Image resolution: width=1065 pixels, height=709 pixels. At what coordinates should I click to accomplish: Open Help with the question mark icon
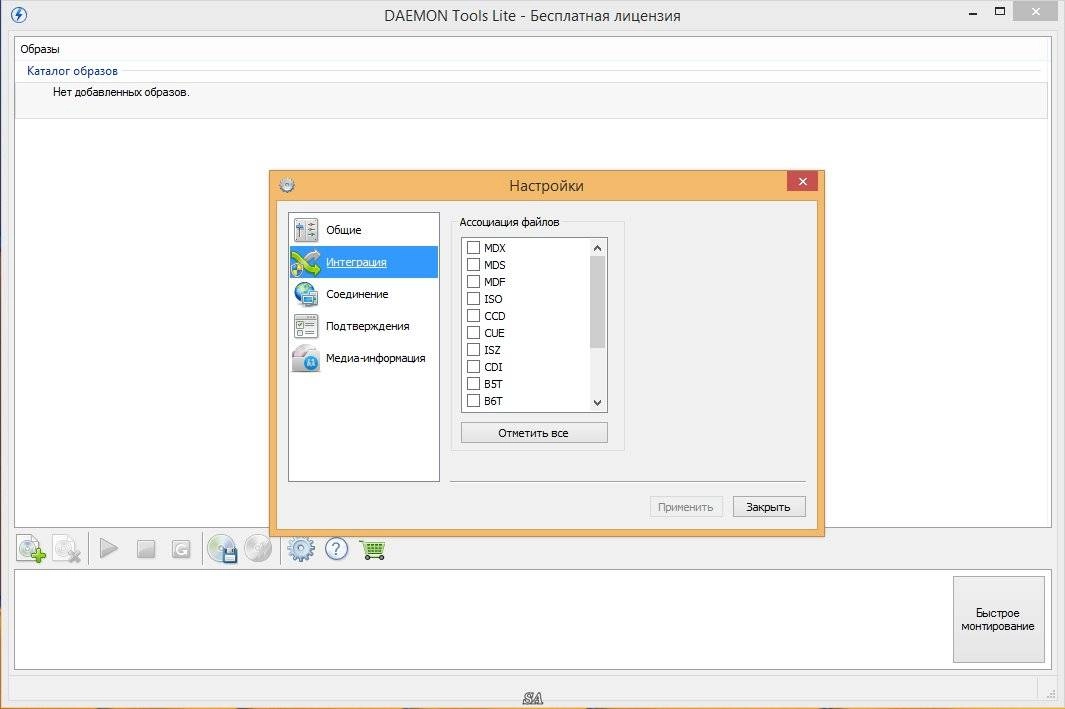(336, 549)
